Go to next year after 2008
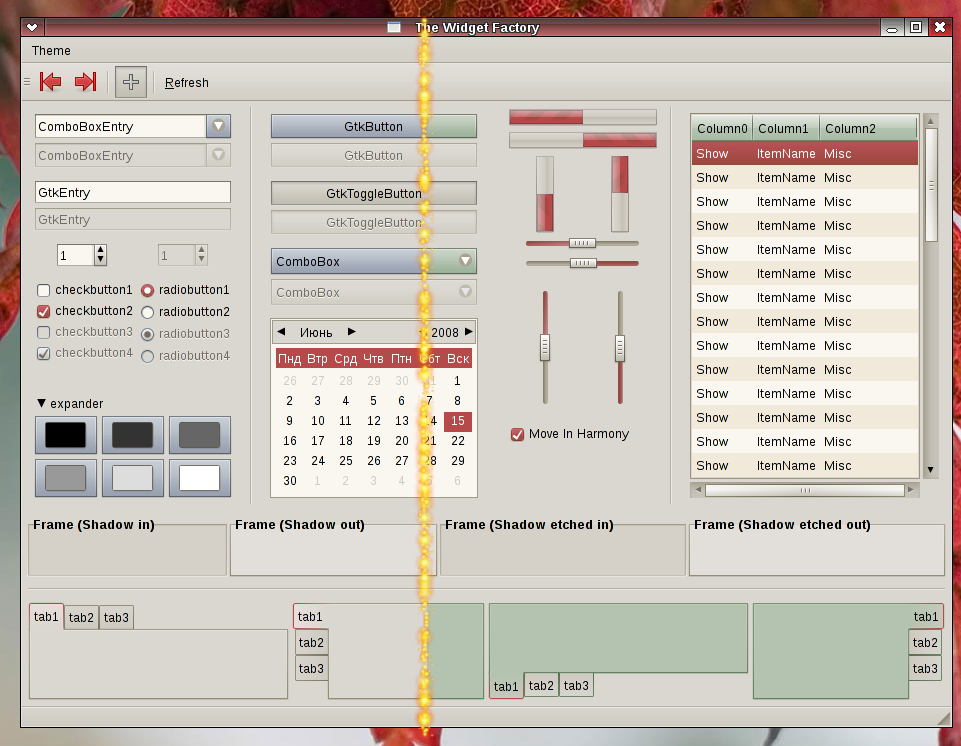Viewport: 961px width, 746px height. tap(469, 332)
